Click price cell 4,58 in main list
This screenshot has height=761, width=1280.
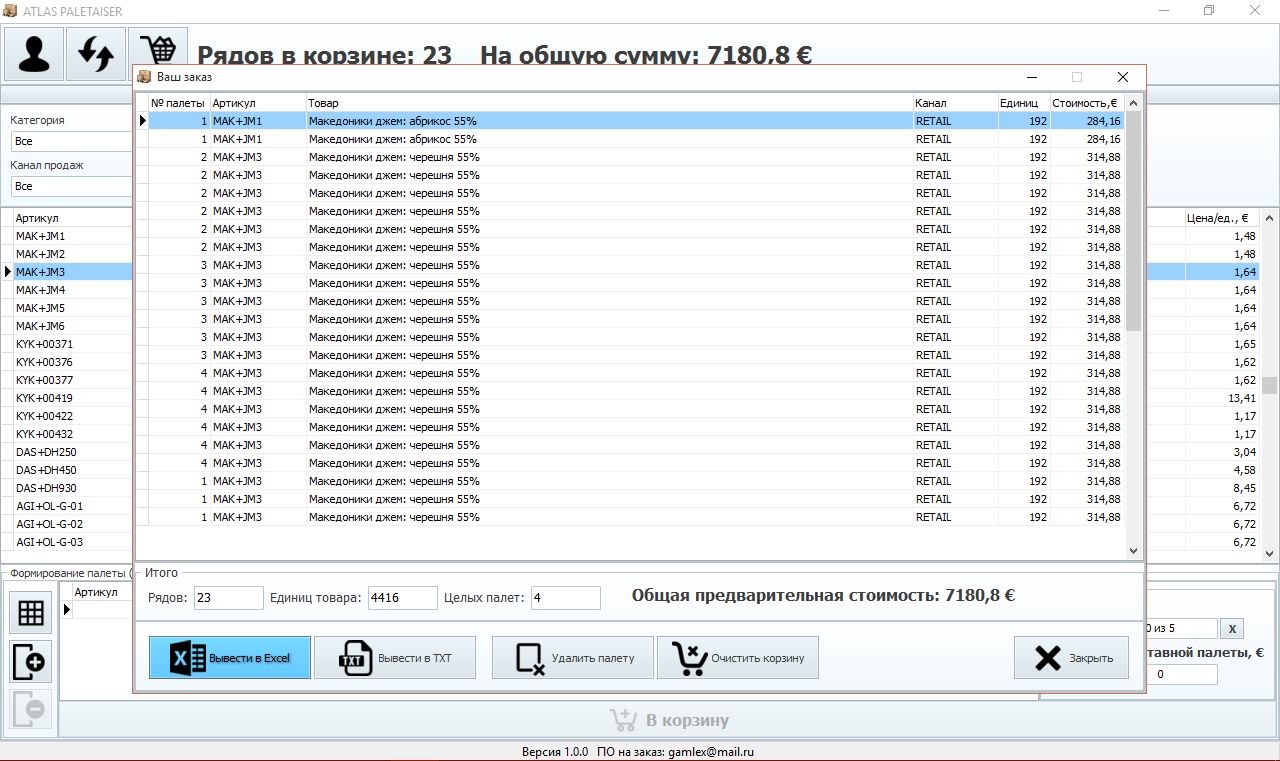tap(1222, 470)
